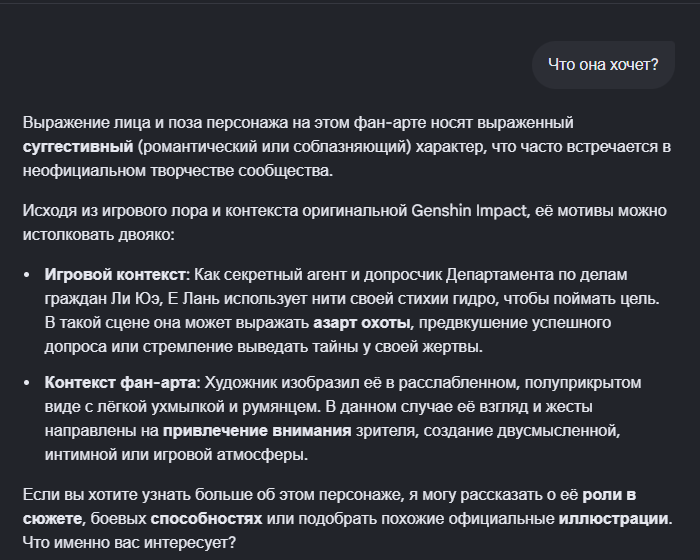The width and height of the screenshot is (700, 560).
Task: Click the user message bubble "Что она хочет?"
Action: point(603,65)
